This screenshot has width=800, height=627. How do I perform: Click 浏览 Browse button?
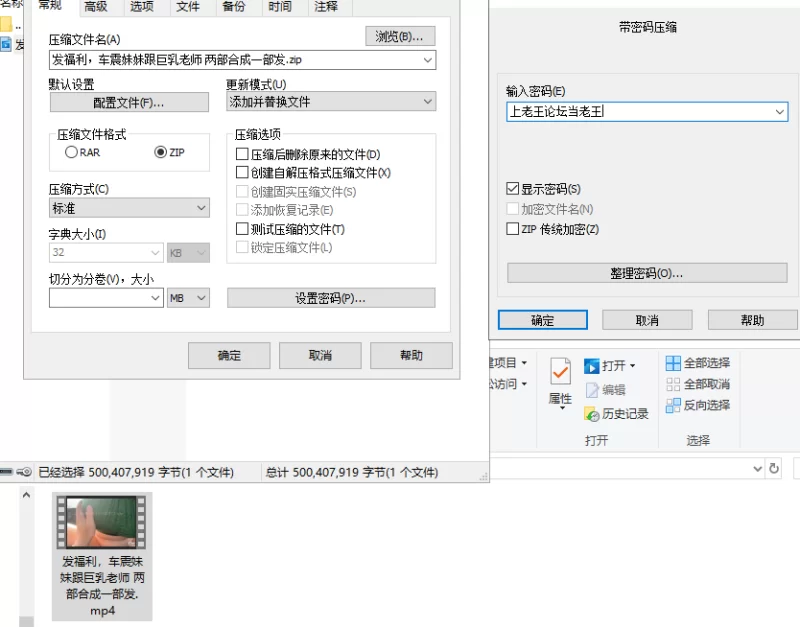click(x=401, y=36)
